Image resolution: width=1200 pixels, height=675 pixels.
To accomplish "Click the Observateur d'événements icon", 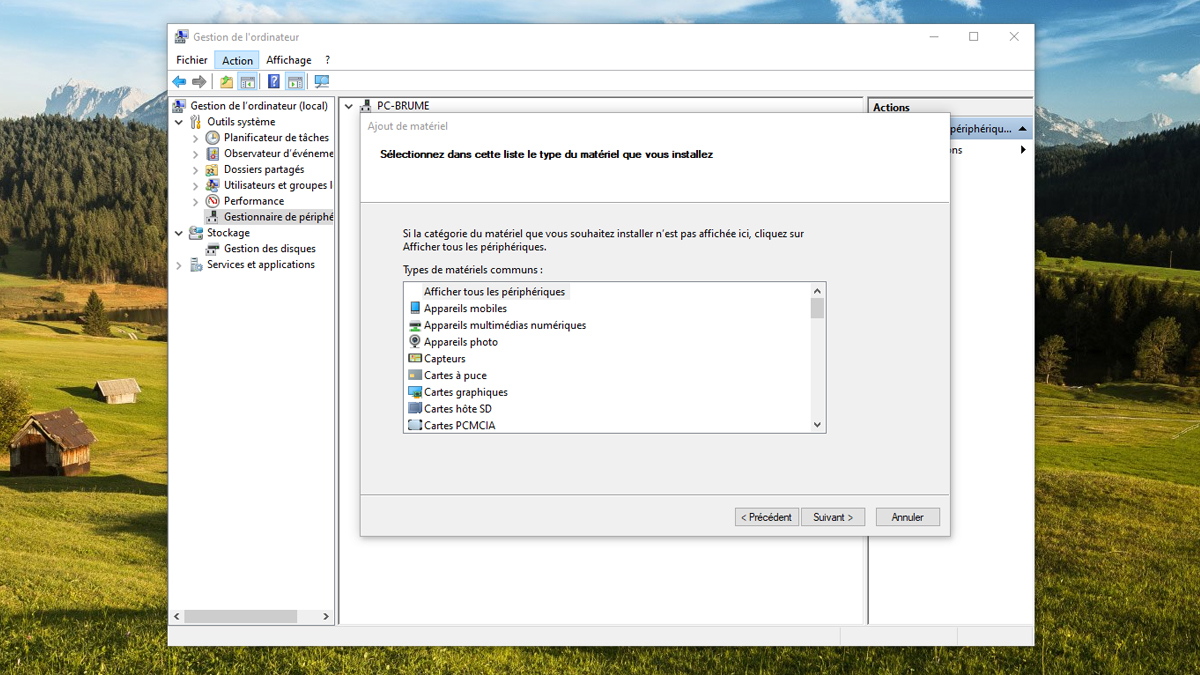I will (x=212, y=154).
